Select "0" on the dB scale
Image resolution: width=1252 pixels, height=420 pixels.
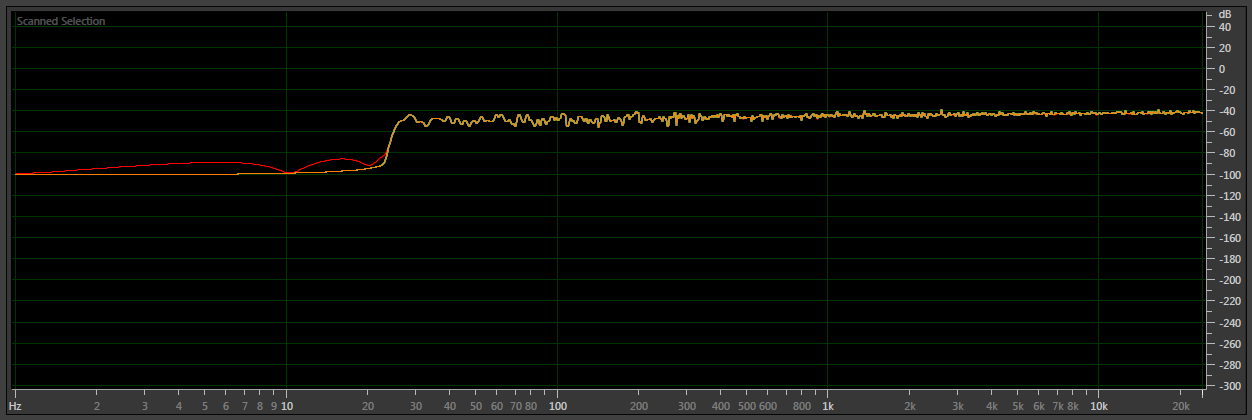(1221, 69)
